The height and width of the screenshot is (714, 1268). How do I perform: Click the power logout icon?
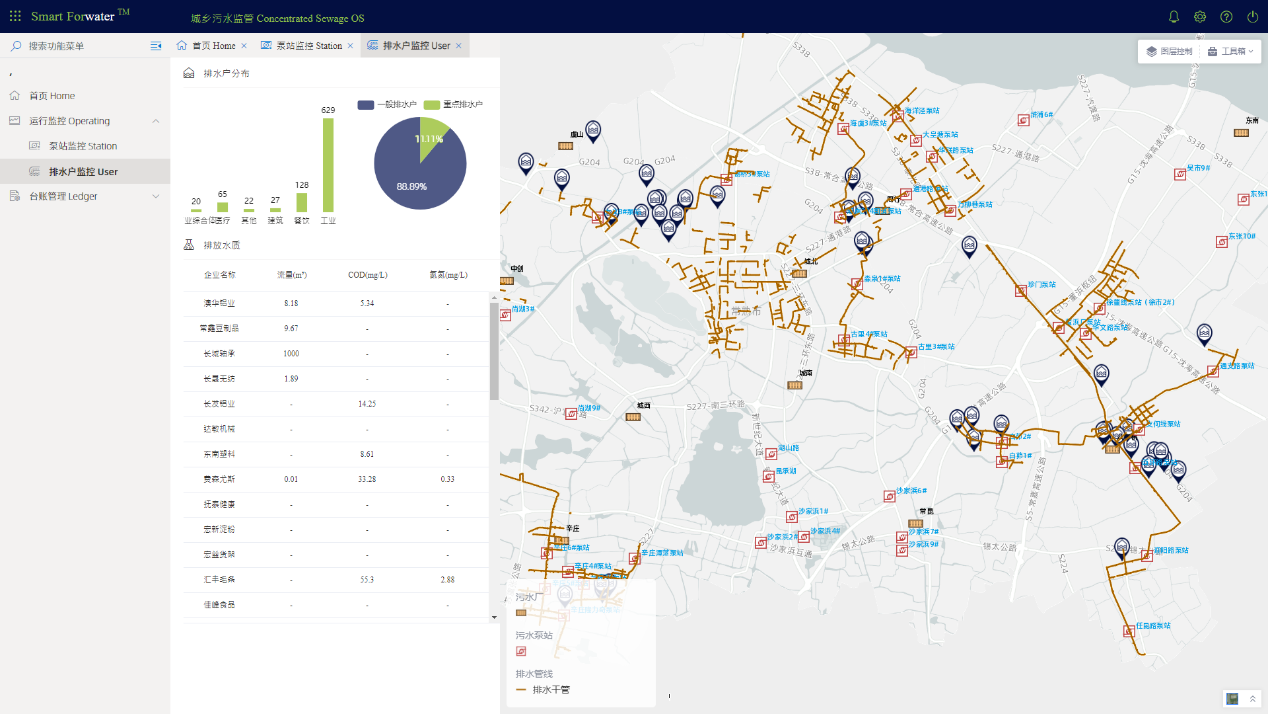pyautogui.click(x=1252, y=17)
